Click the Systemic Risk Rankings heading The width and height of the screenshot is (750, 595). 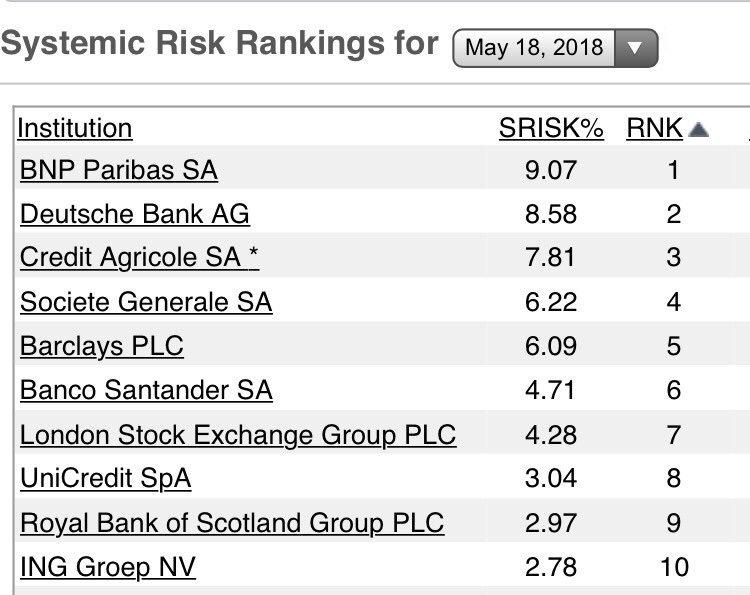(220, 43)
